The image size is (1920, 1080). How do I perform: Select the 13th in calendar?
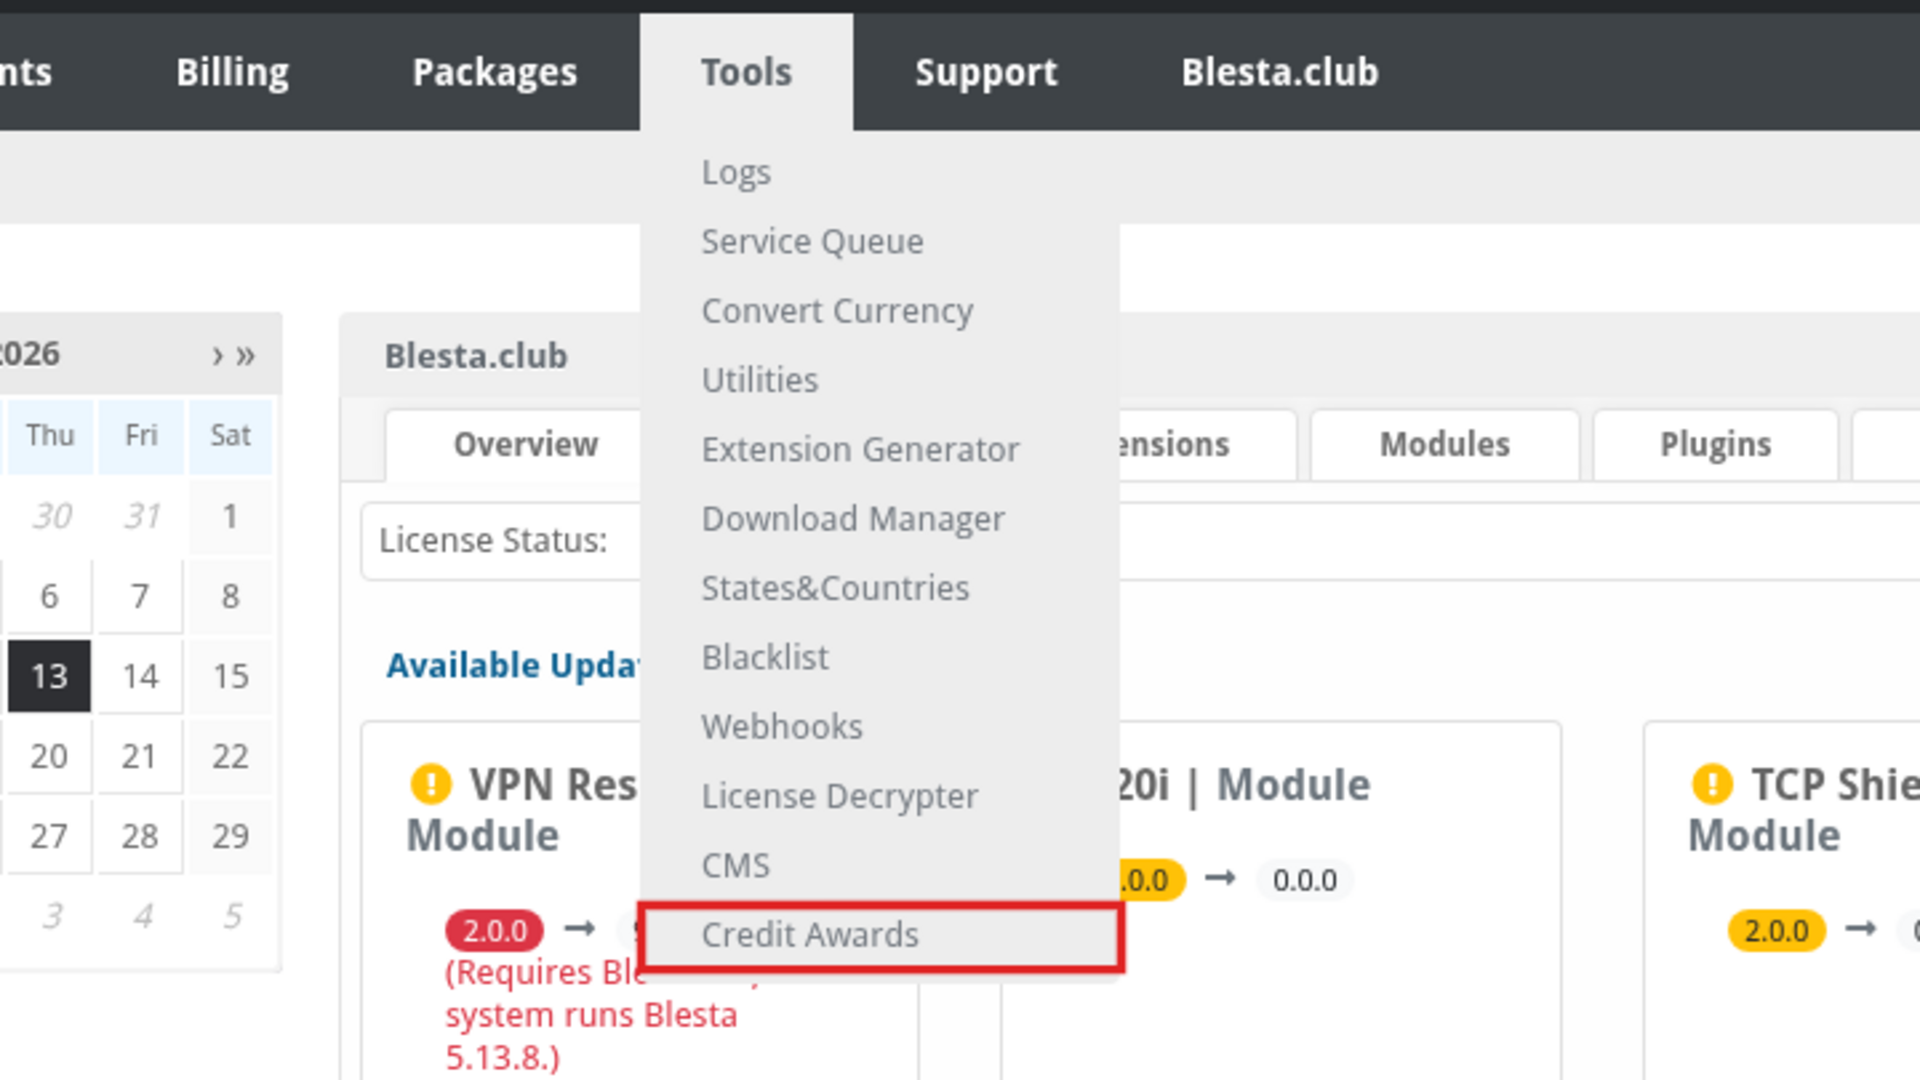49,676
